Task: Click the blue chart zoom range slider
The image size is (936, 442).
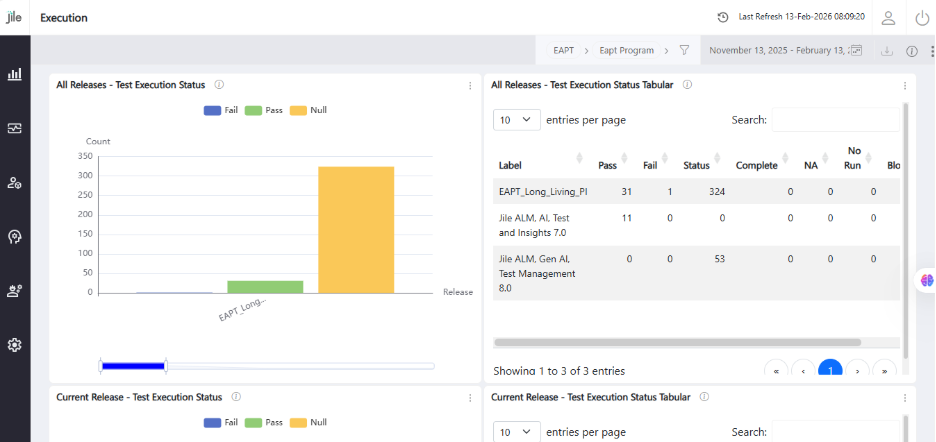Action: click(x=133, y=366)
